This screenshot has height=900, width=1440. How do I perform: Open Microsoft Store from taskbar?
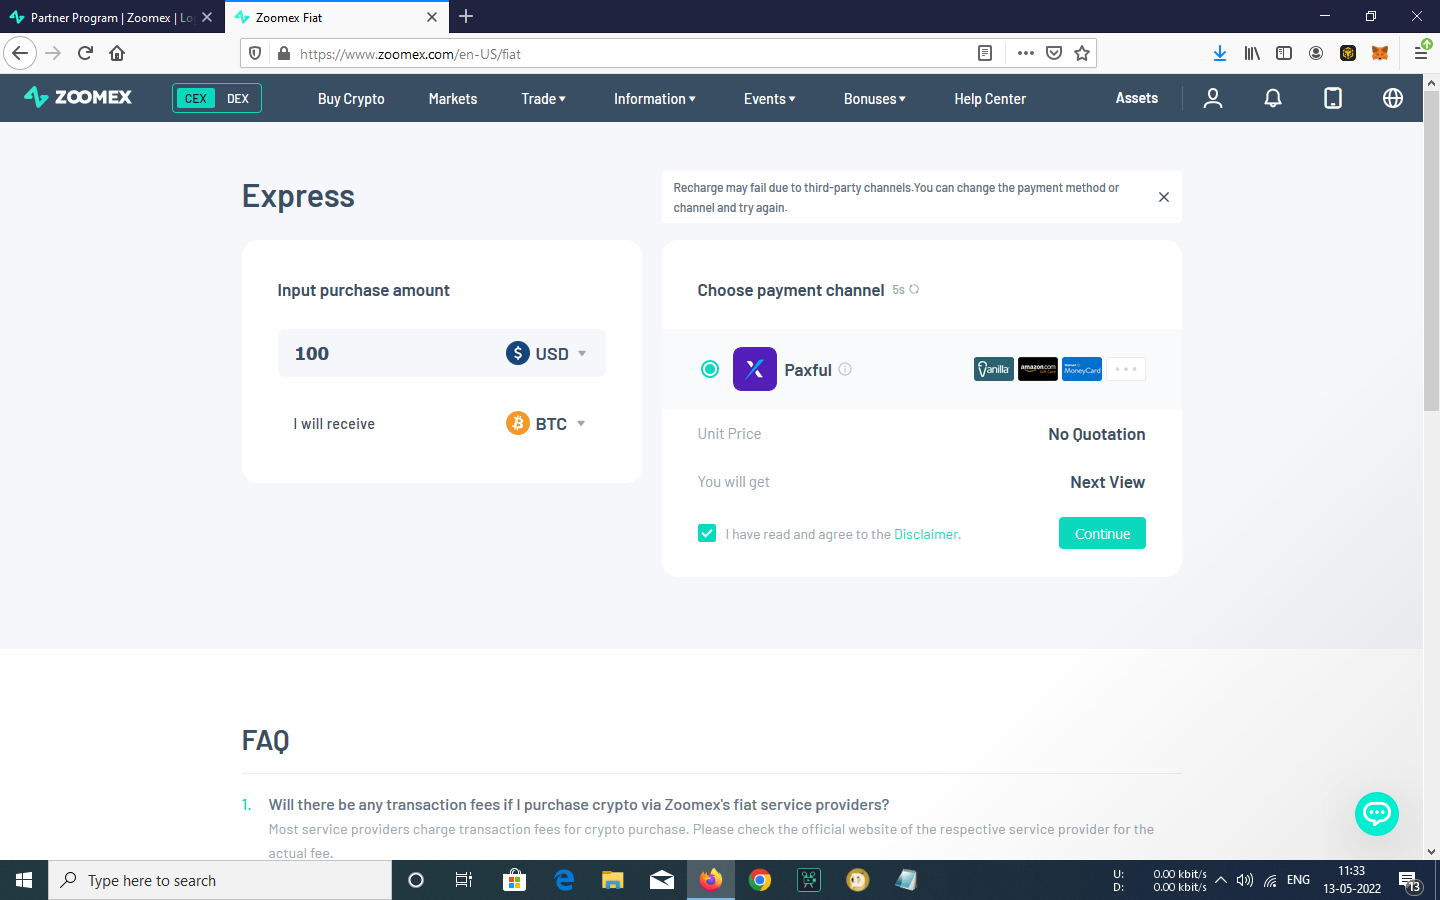pos(514,880)
